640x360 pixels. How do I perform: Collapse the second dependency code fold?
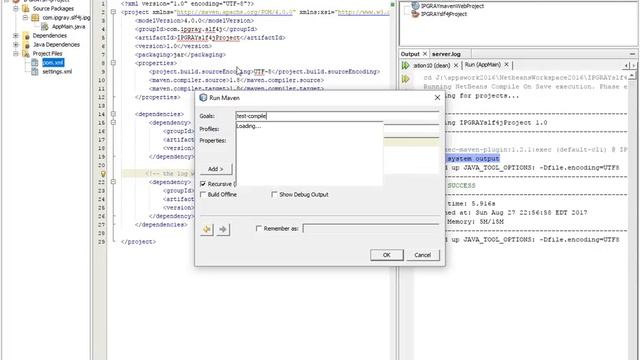(113, 182)
